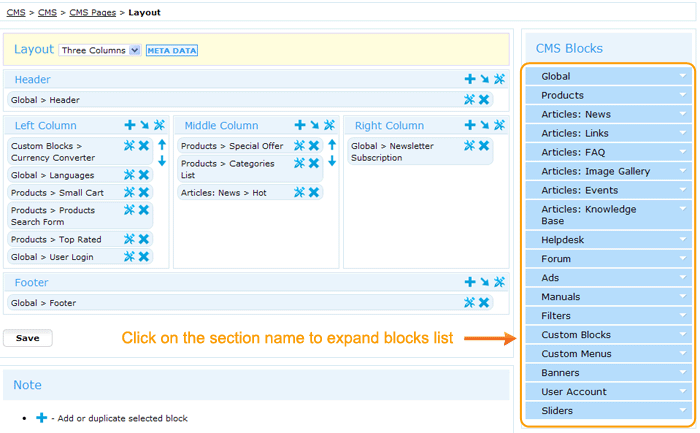700x433 pixels.
Task: Open the Layout Three Columns dropdown
Action: coord(100,50)
